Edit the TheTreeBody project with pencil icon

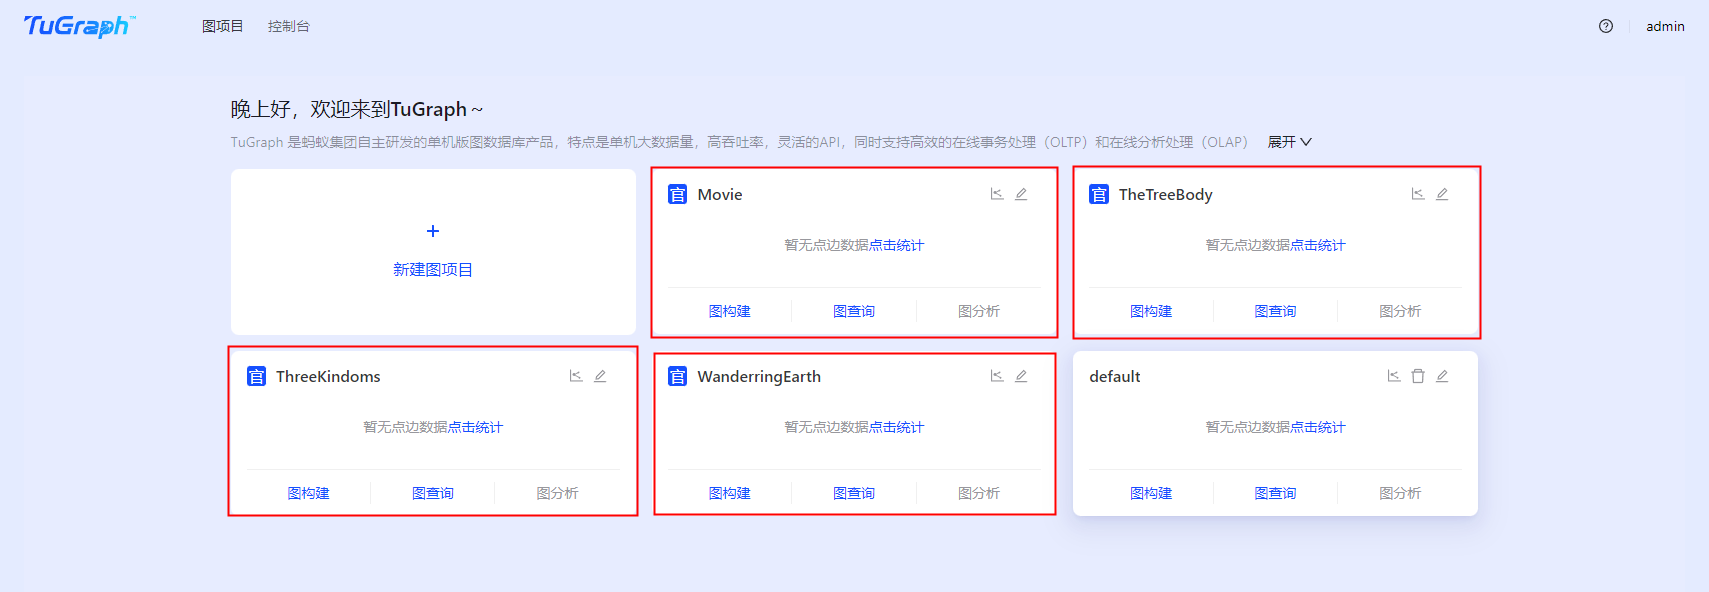tap(1442, 194)
